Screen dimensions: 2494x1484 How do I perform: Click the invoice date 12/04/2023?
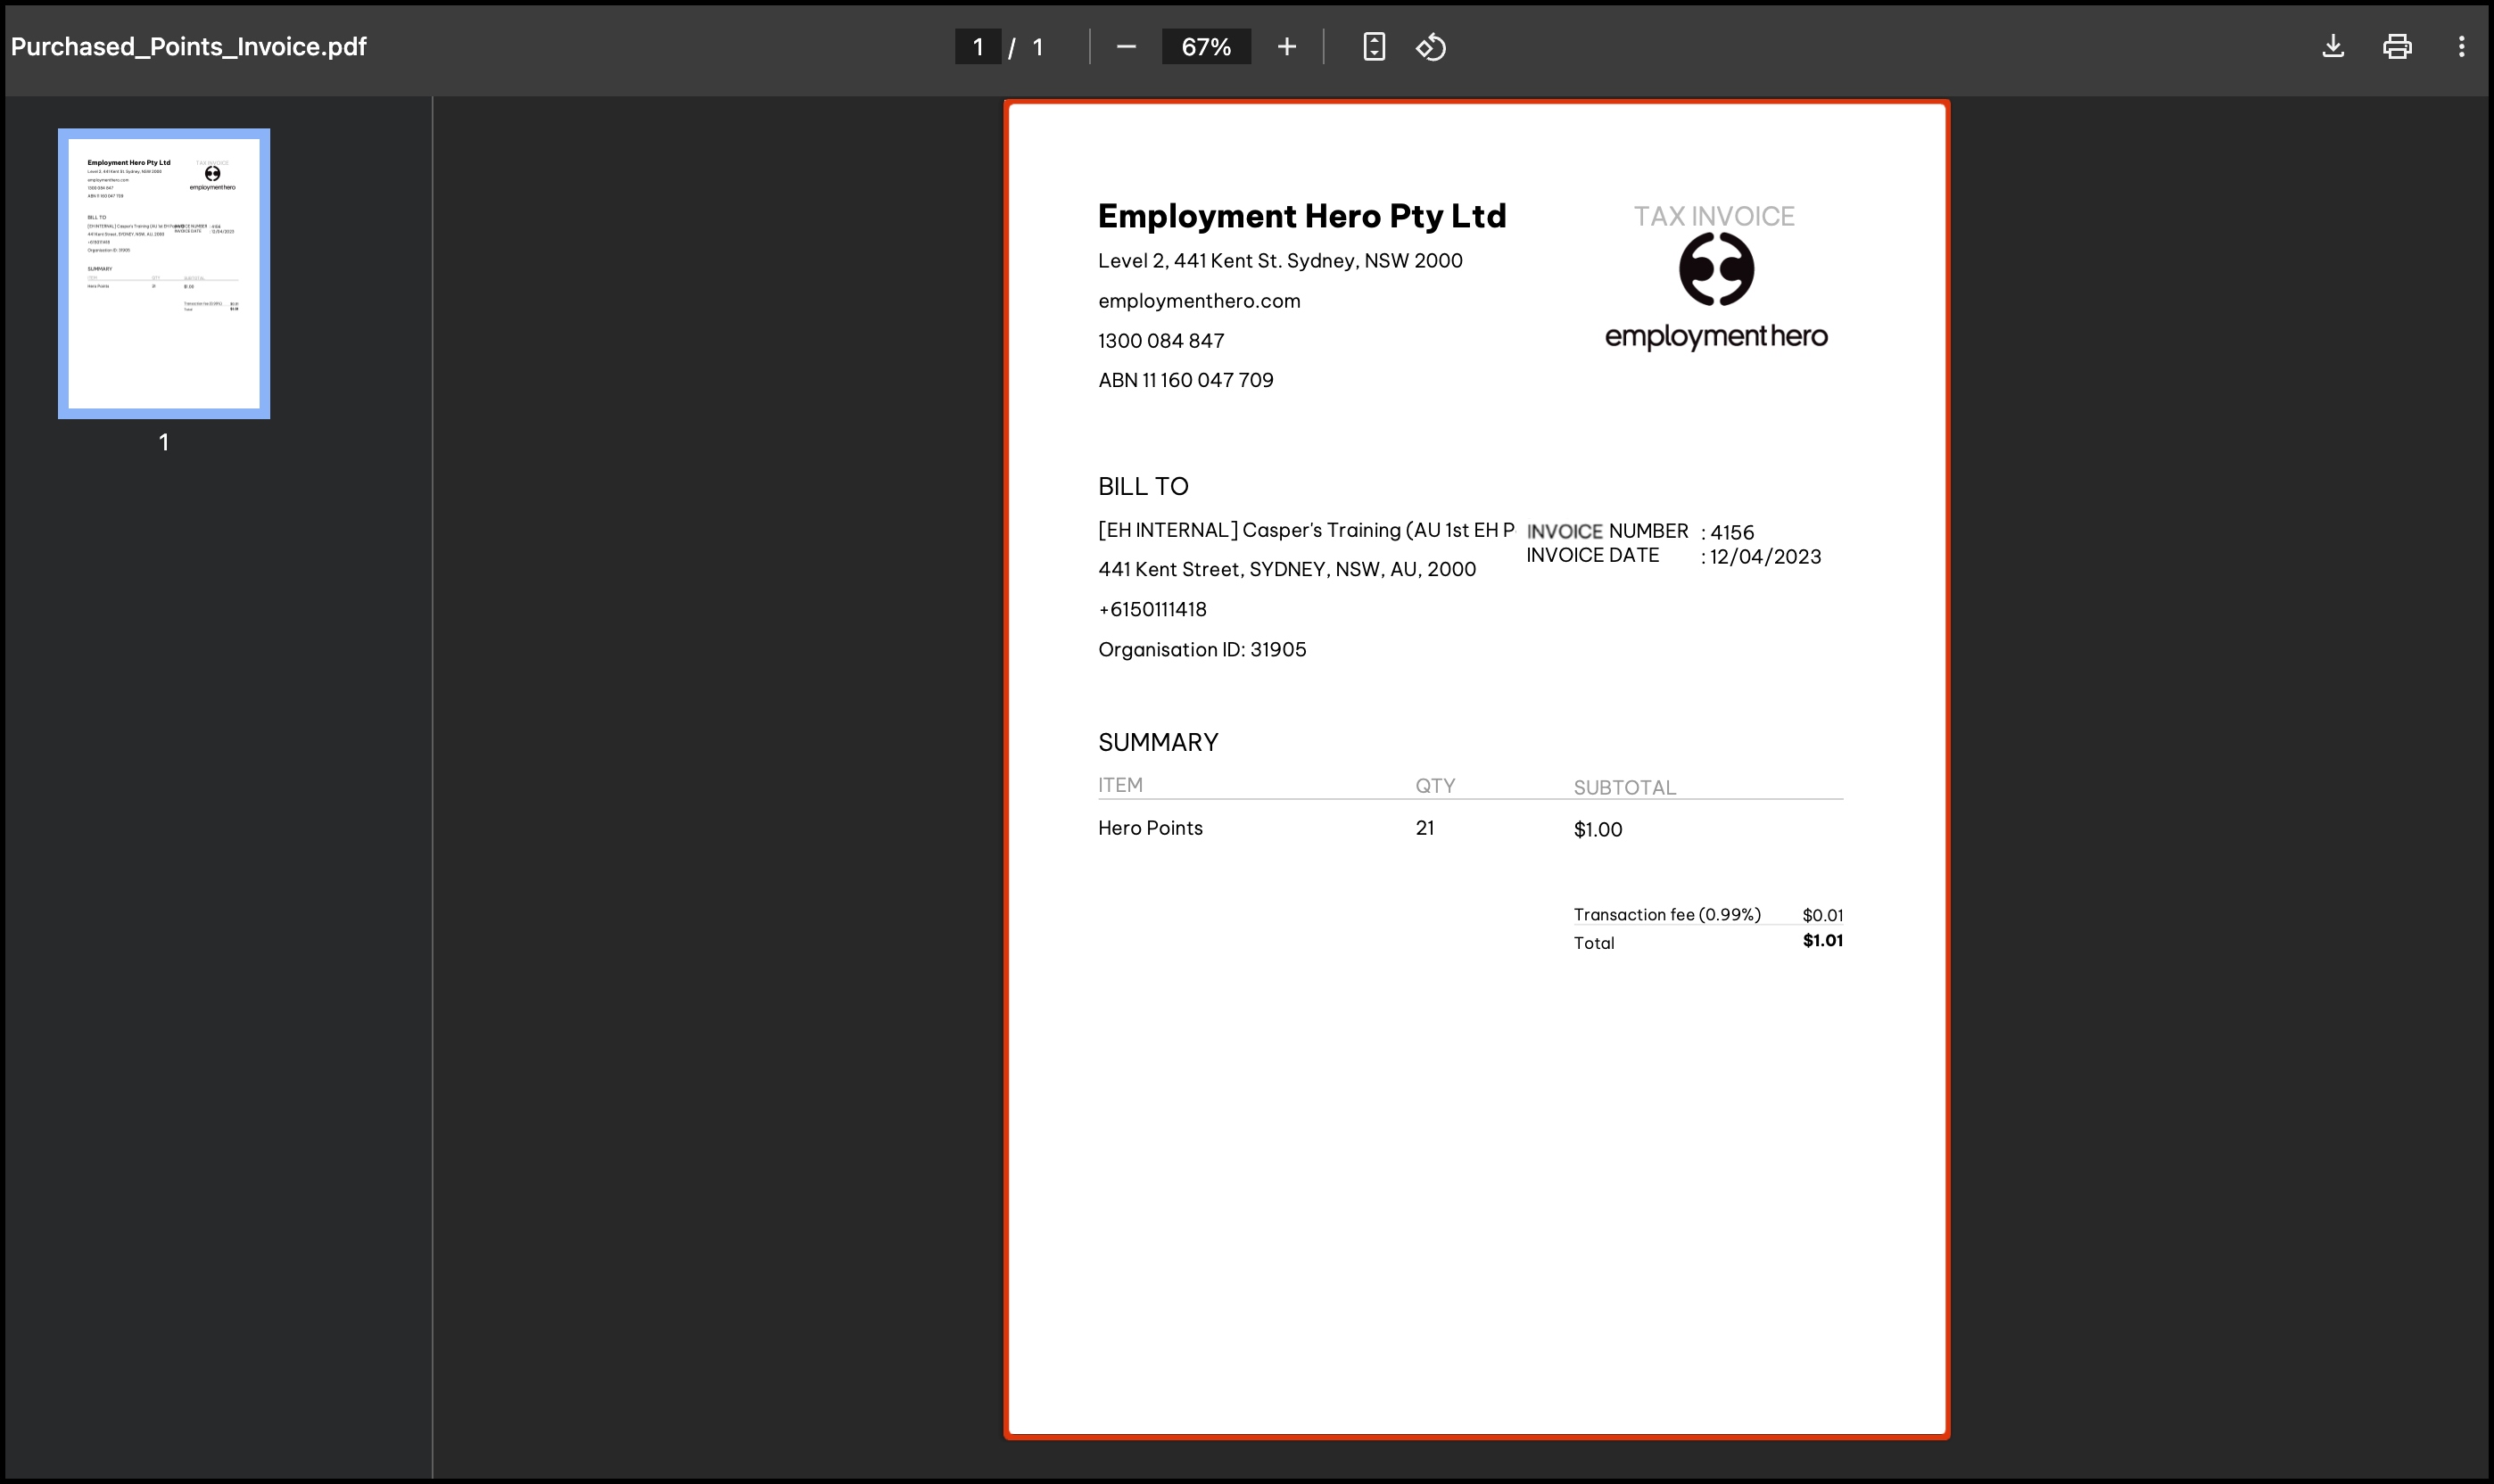[x=1764, y=557]
